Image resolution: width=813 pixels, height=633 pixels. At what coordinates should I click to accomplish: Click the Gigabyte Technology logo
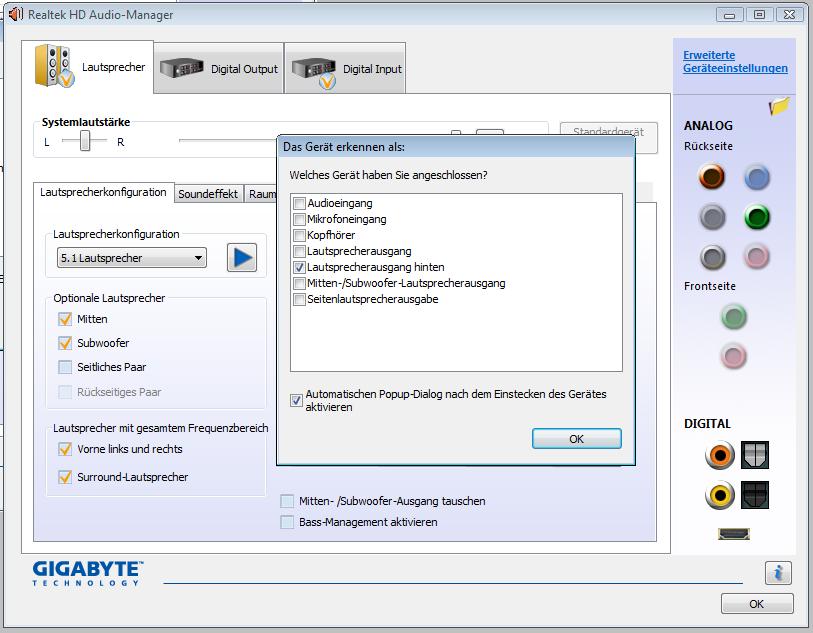[88, 573]
